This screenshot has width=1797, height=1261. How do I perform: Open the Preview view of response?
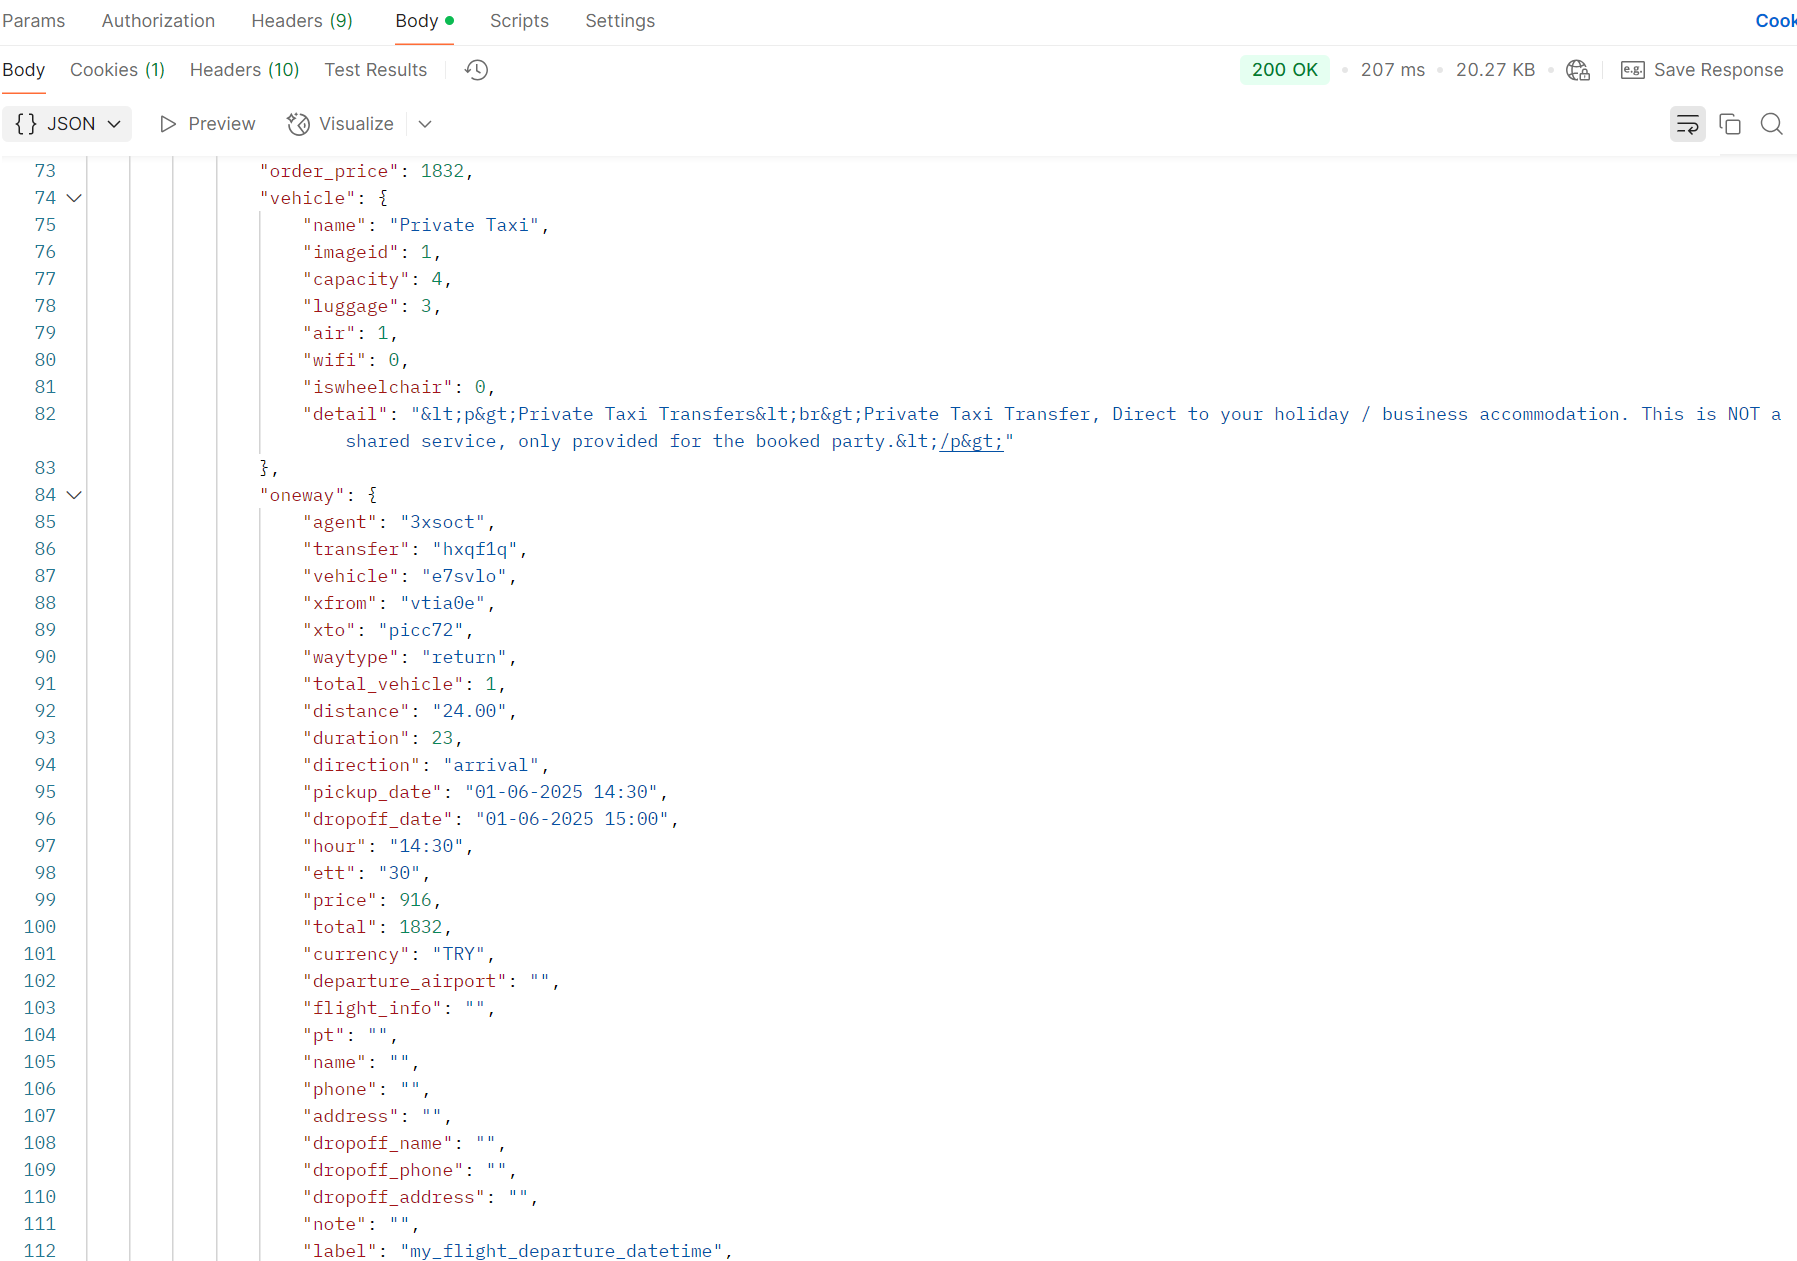click(x=208, y=124)
